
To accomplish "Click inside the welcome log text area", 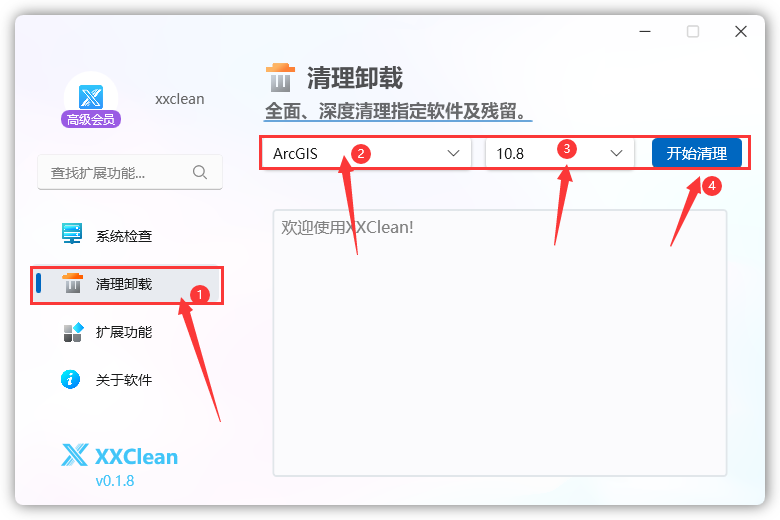I will tap(500, 343).
